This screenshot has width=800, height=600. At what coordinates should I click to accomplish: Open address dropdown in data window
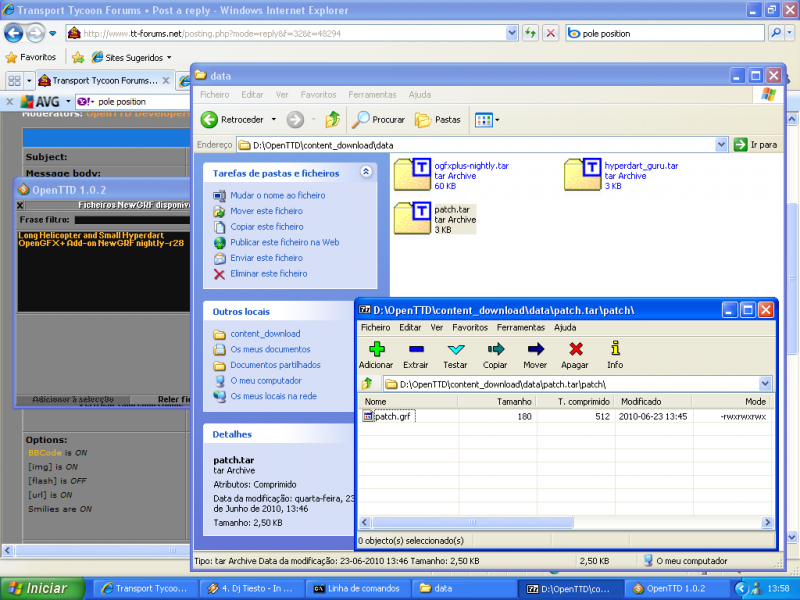pos(721,145)
